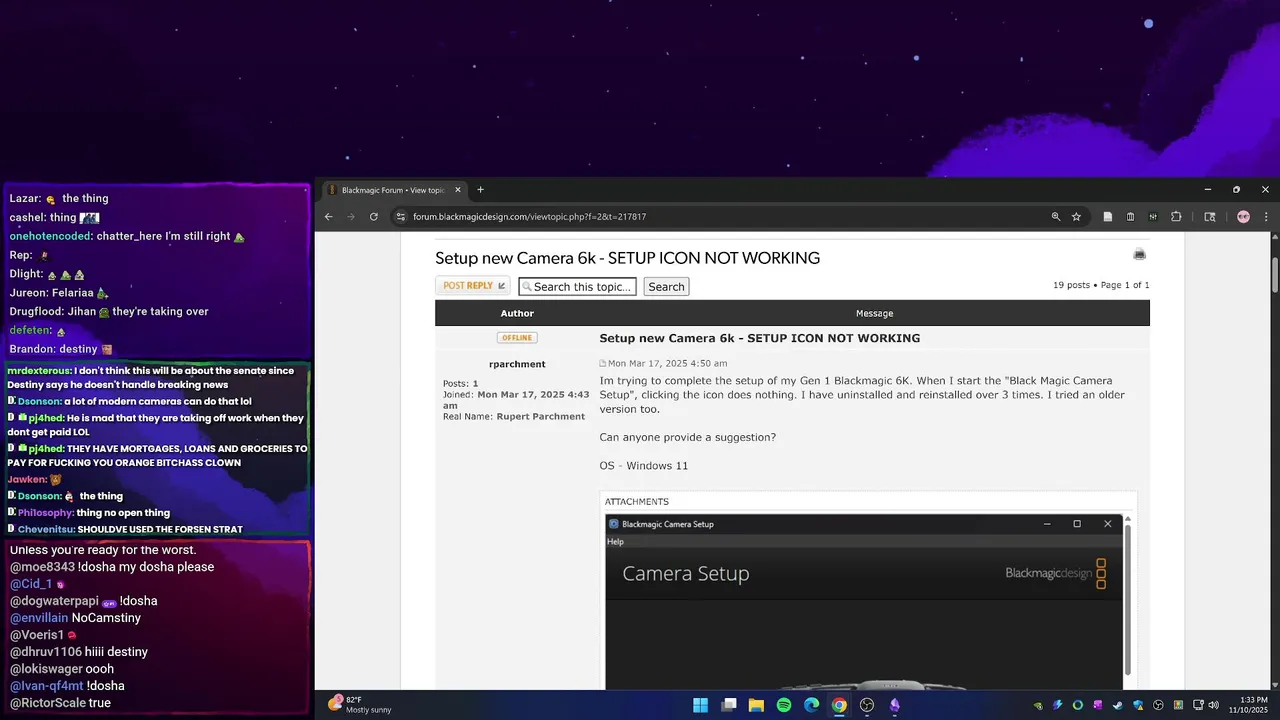Bookmark this page with the star

point(1076,216)
